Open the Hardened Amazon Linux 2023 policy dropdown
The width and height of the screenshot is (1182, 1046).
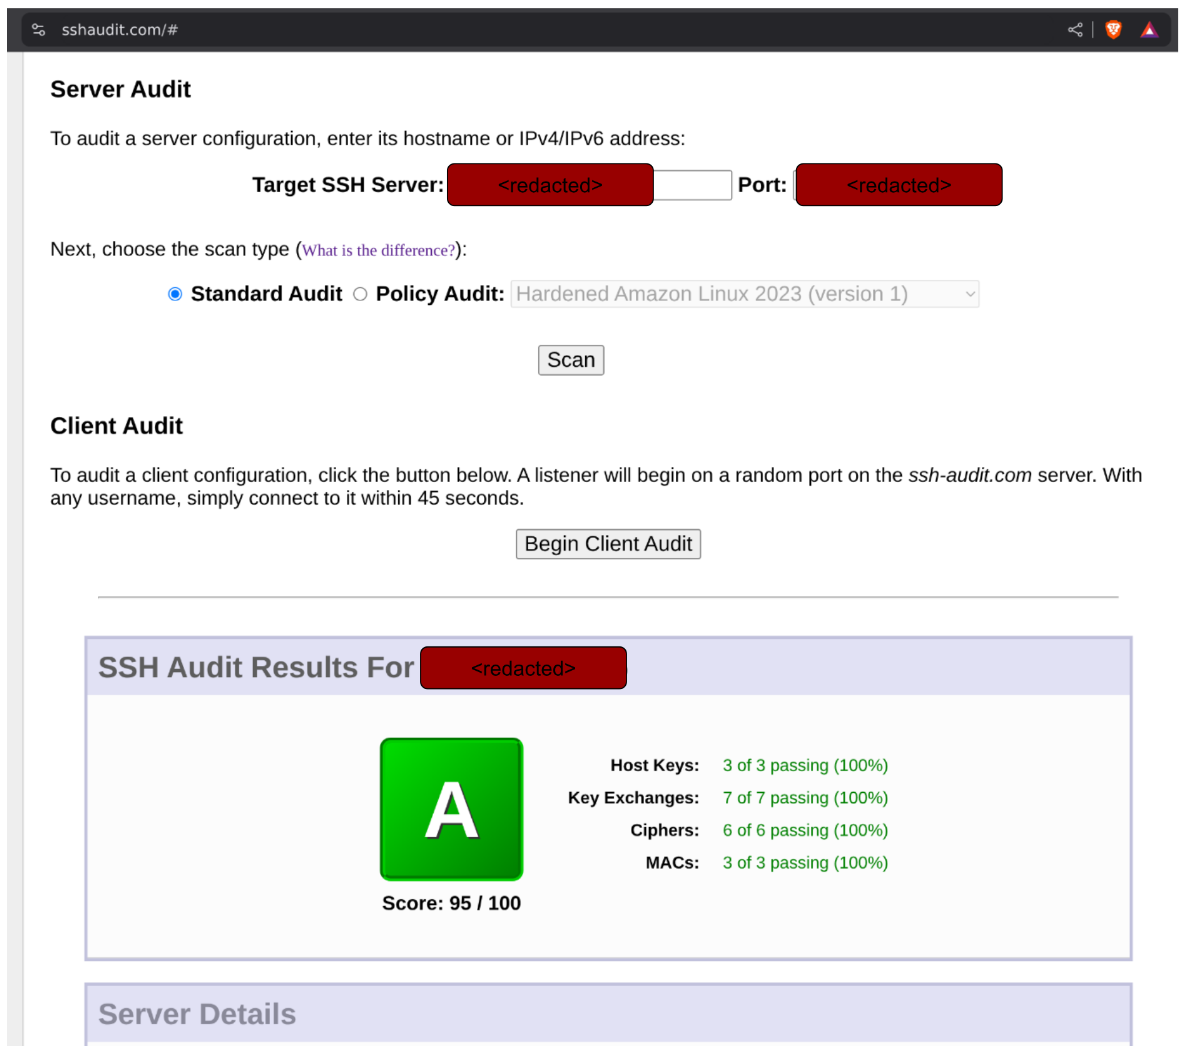745,294
